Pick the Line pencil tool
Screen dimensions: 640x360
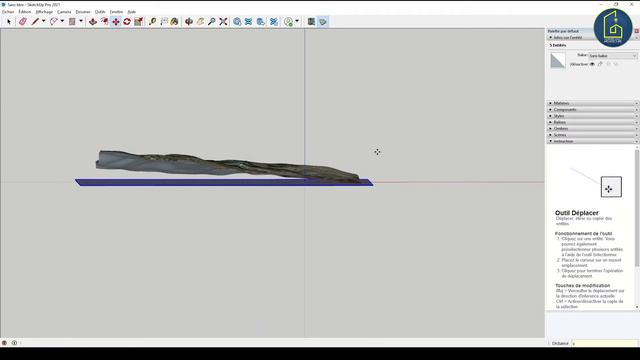36,22
